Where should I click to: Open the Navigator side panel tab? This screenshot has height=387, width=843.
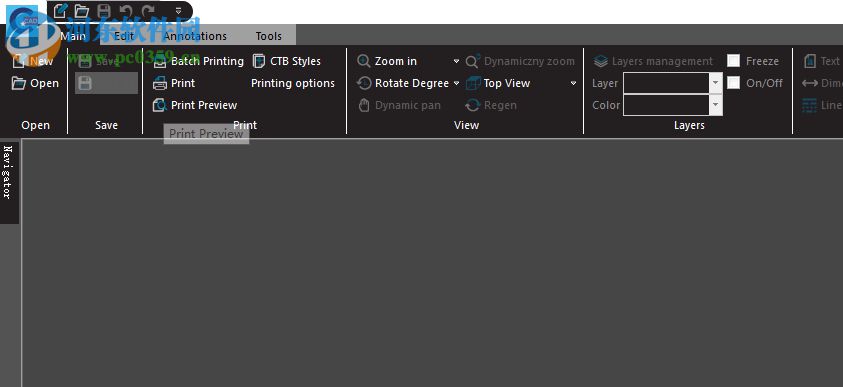pyautogui.click(x=8, y=182)
